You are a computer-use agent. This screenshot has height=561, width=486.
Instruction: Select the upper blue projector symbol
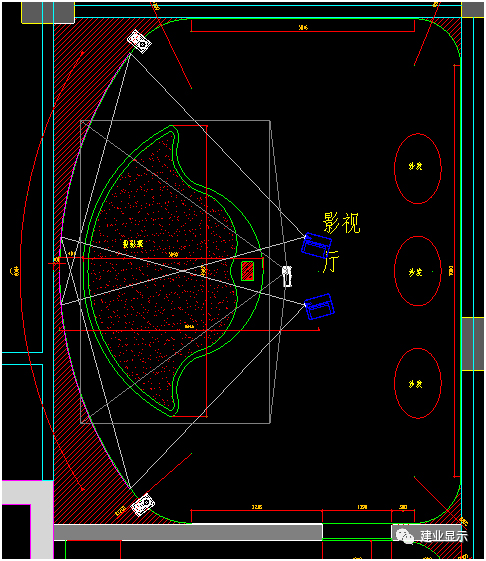click(x=317, y=245)
